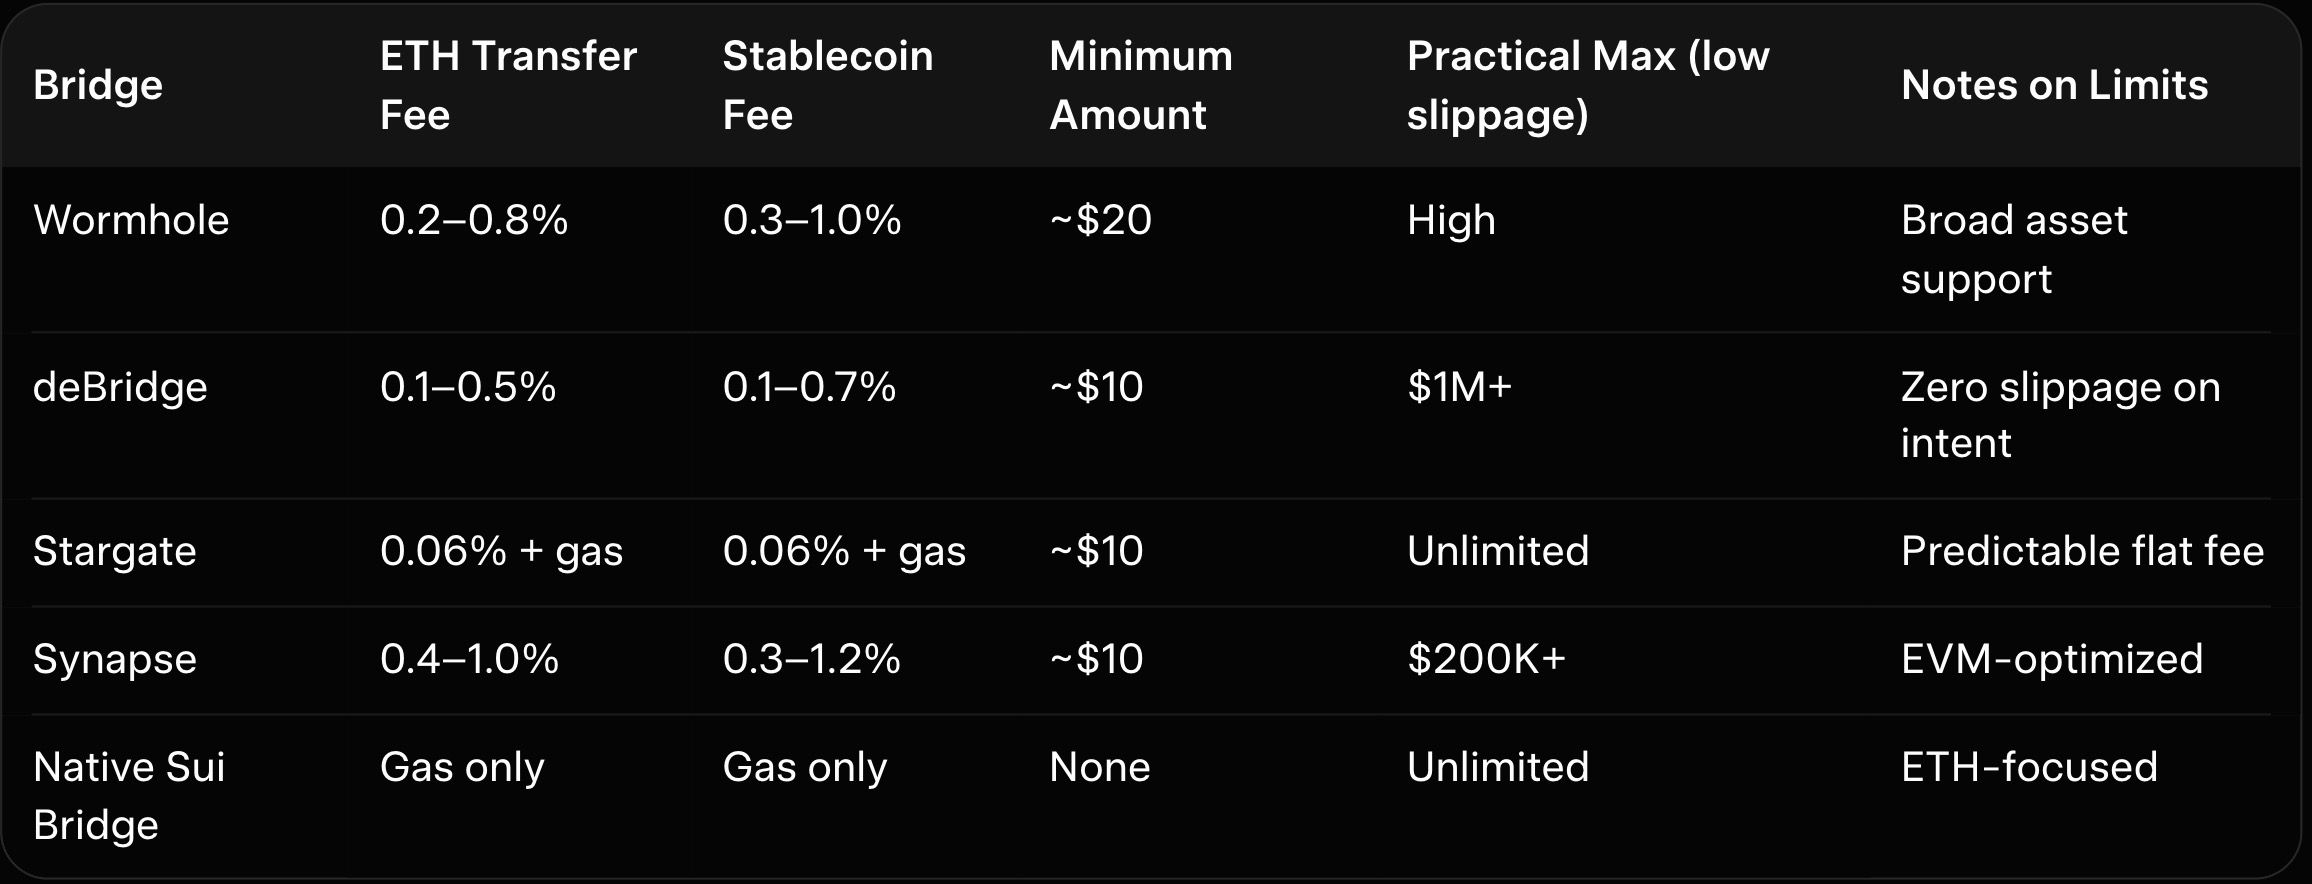Select Practical Max (low slippage) header
Viewport: 2312px width, 884px height.
pos(1587,86)
